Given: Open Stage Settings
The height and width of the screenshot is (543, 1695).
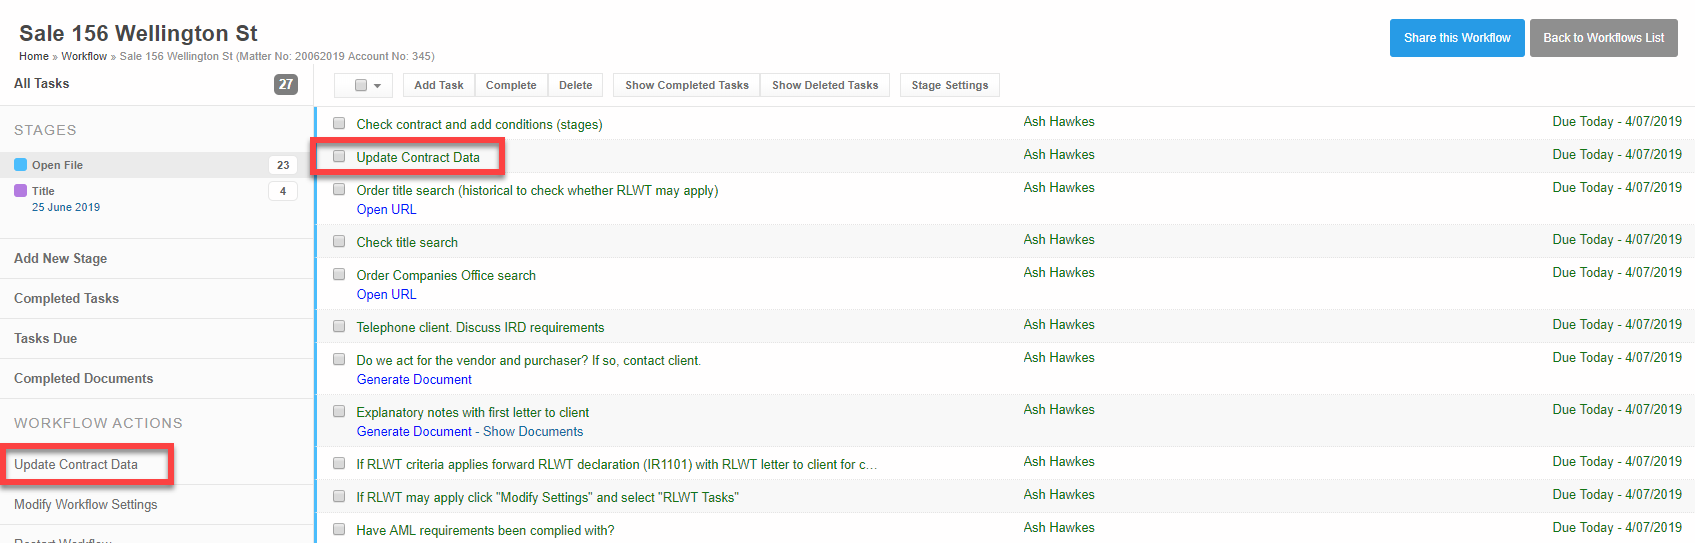Looking at the screenshot, I should (949, 85).
